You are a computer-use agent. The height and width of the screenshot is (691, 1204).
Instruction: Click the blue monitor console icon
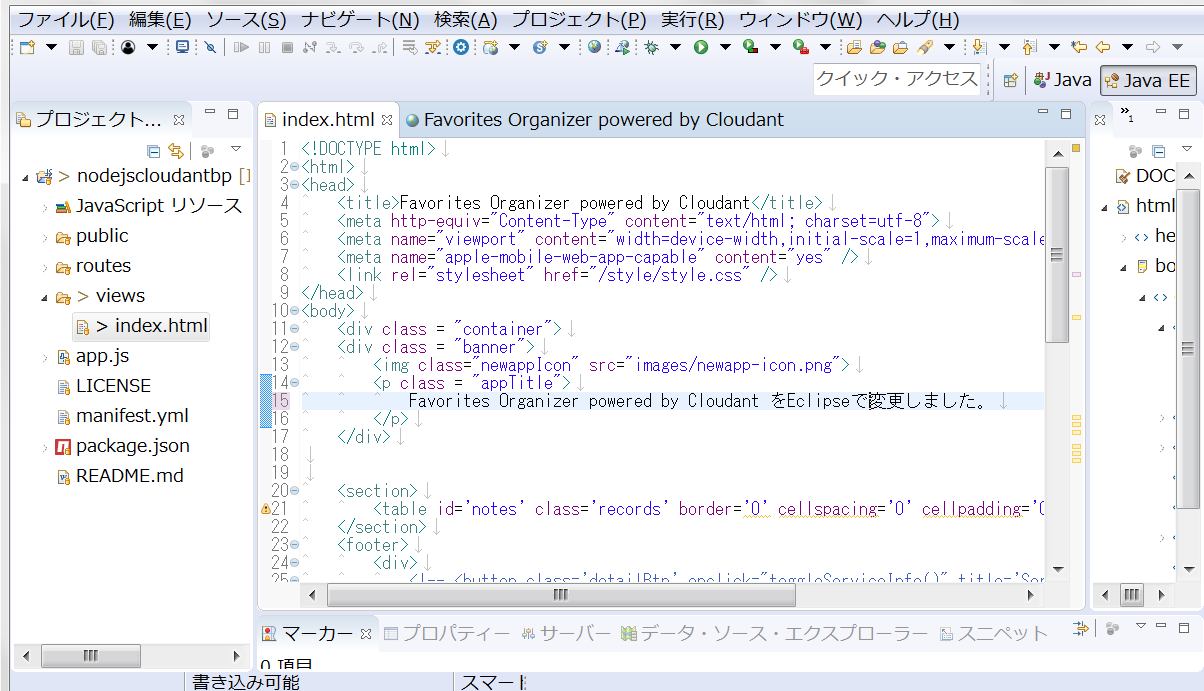182,47
